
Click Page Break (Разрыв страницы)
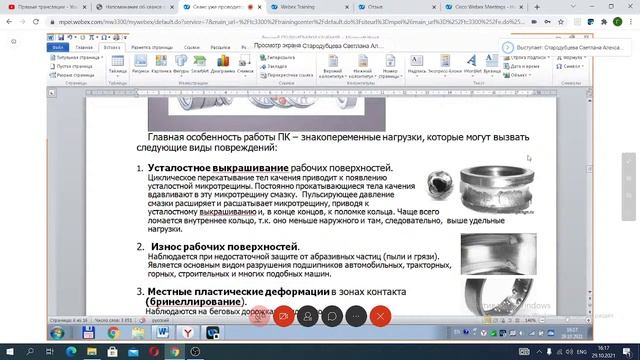[x=72, y=75]
